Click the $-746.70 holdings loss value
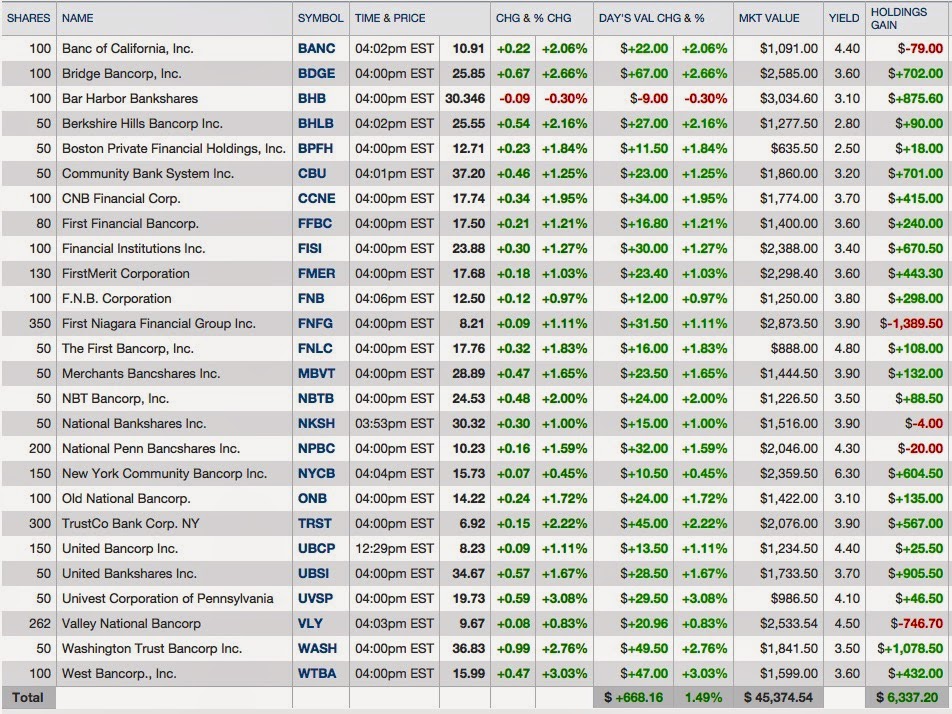 point(917,623)
